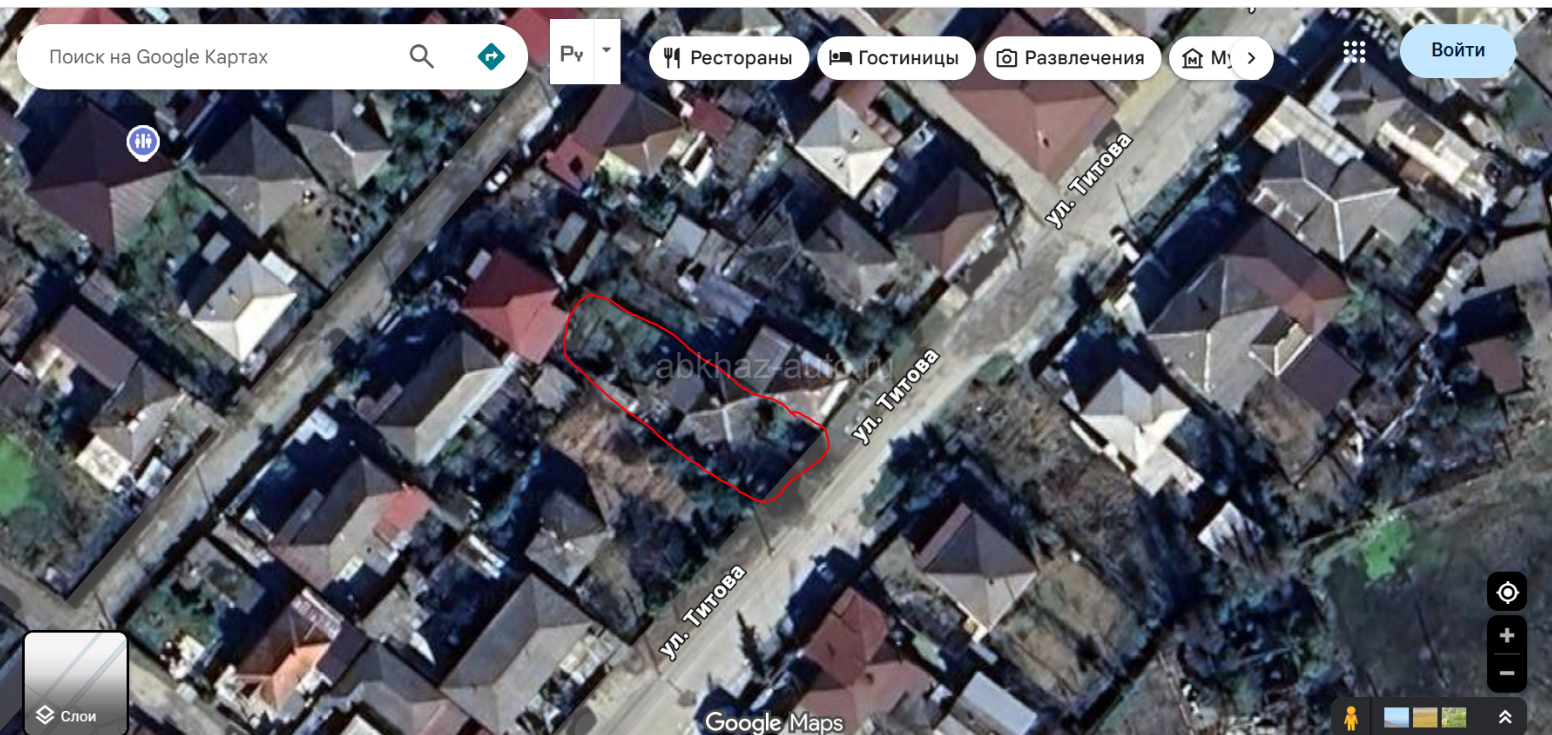Center map on my location

pos(1507,593)
